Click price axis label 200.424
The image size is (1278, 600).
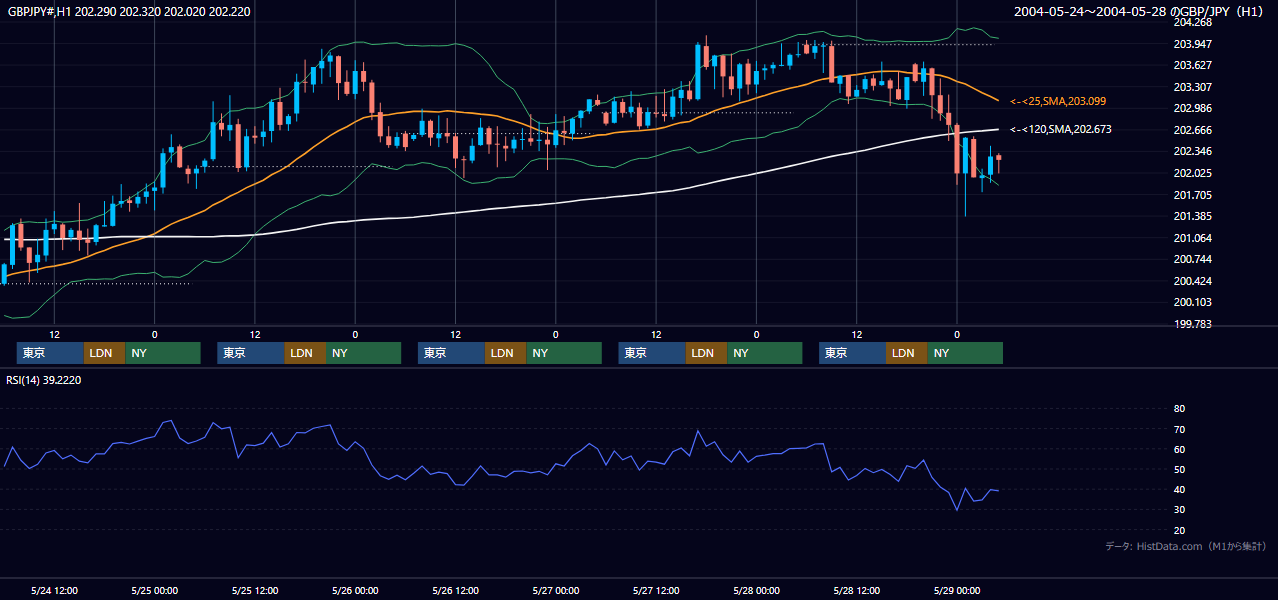pos(1192,281)
